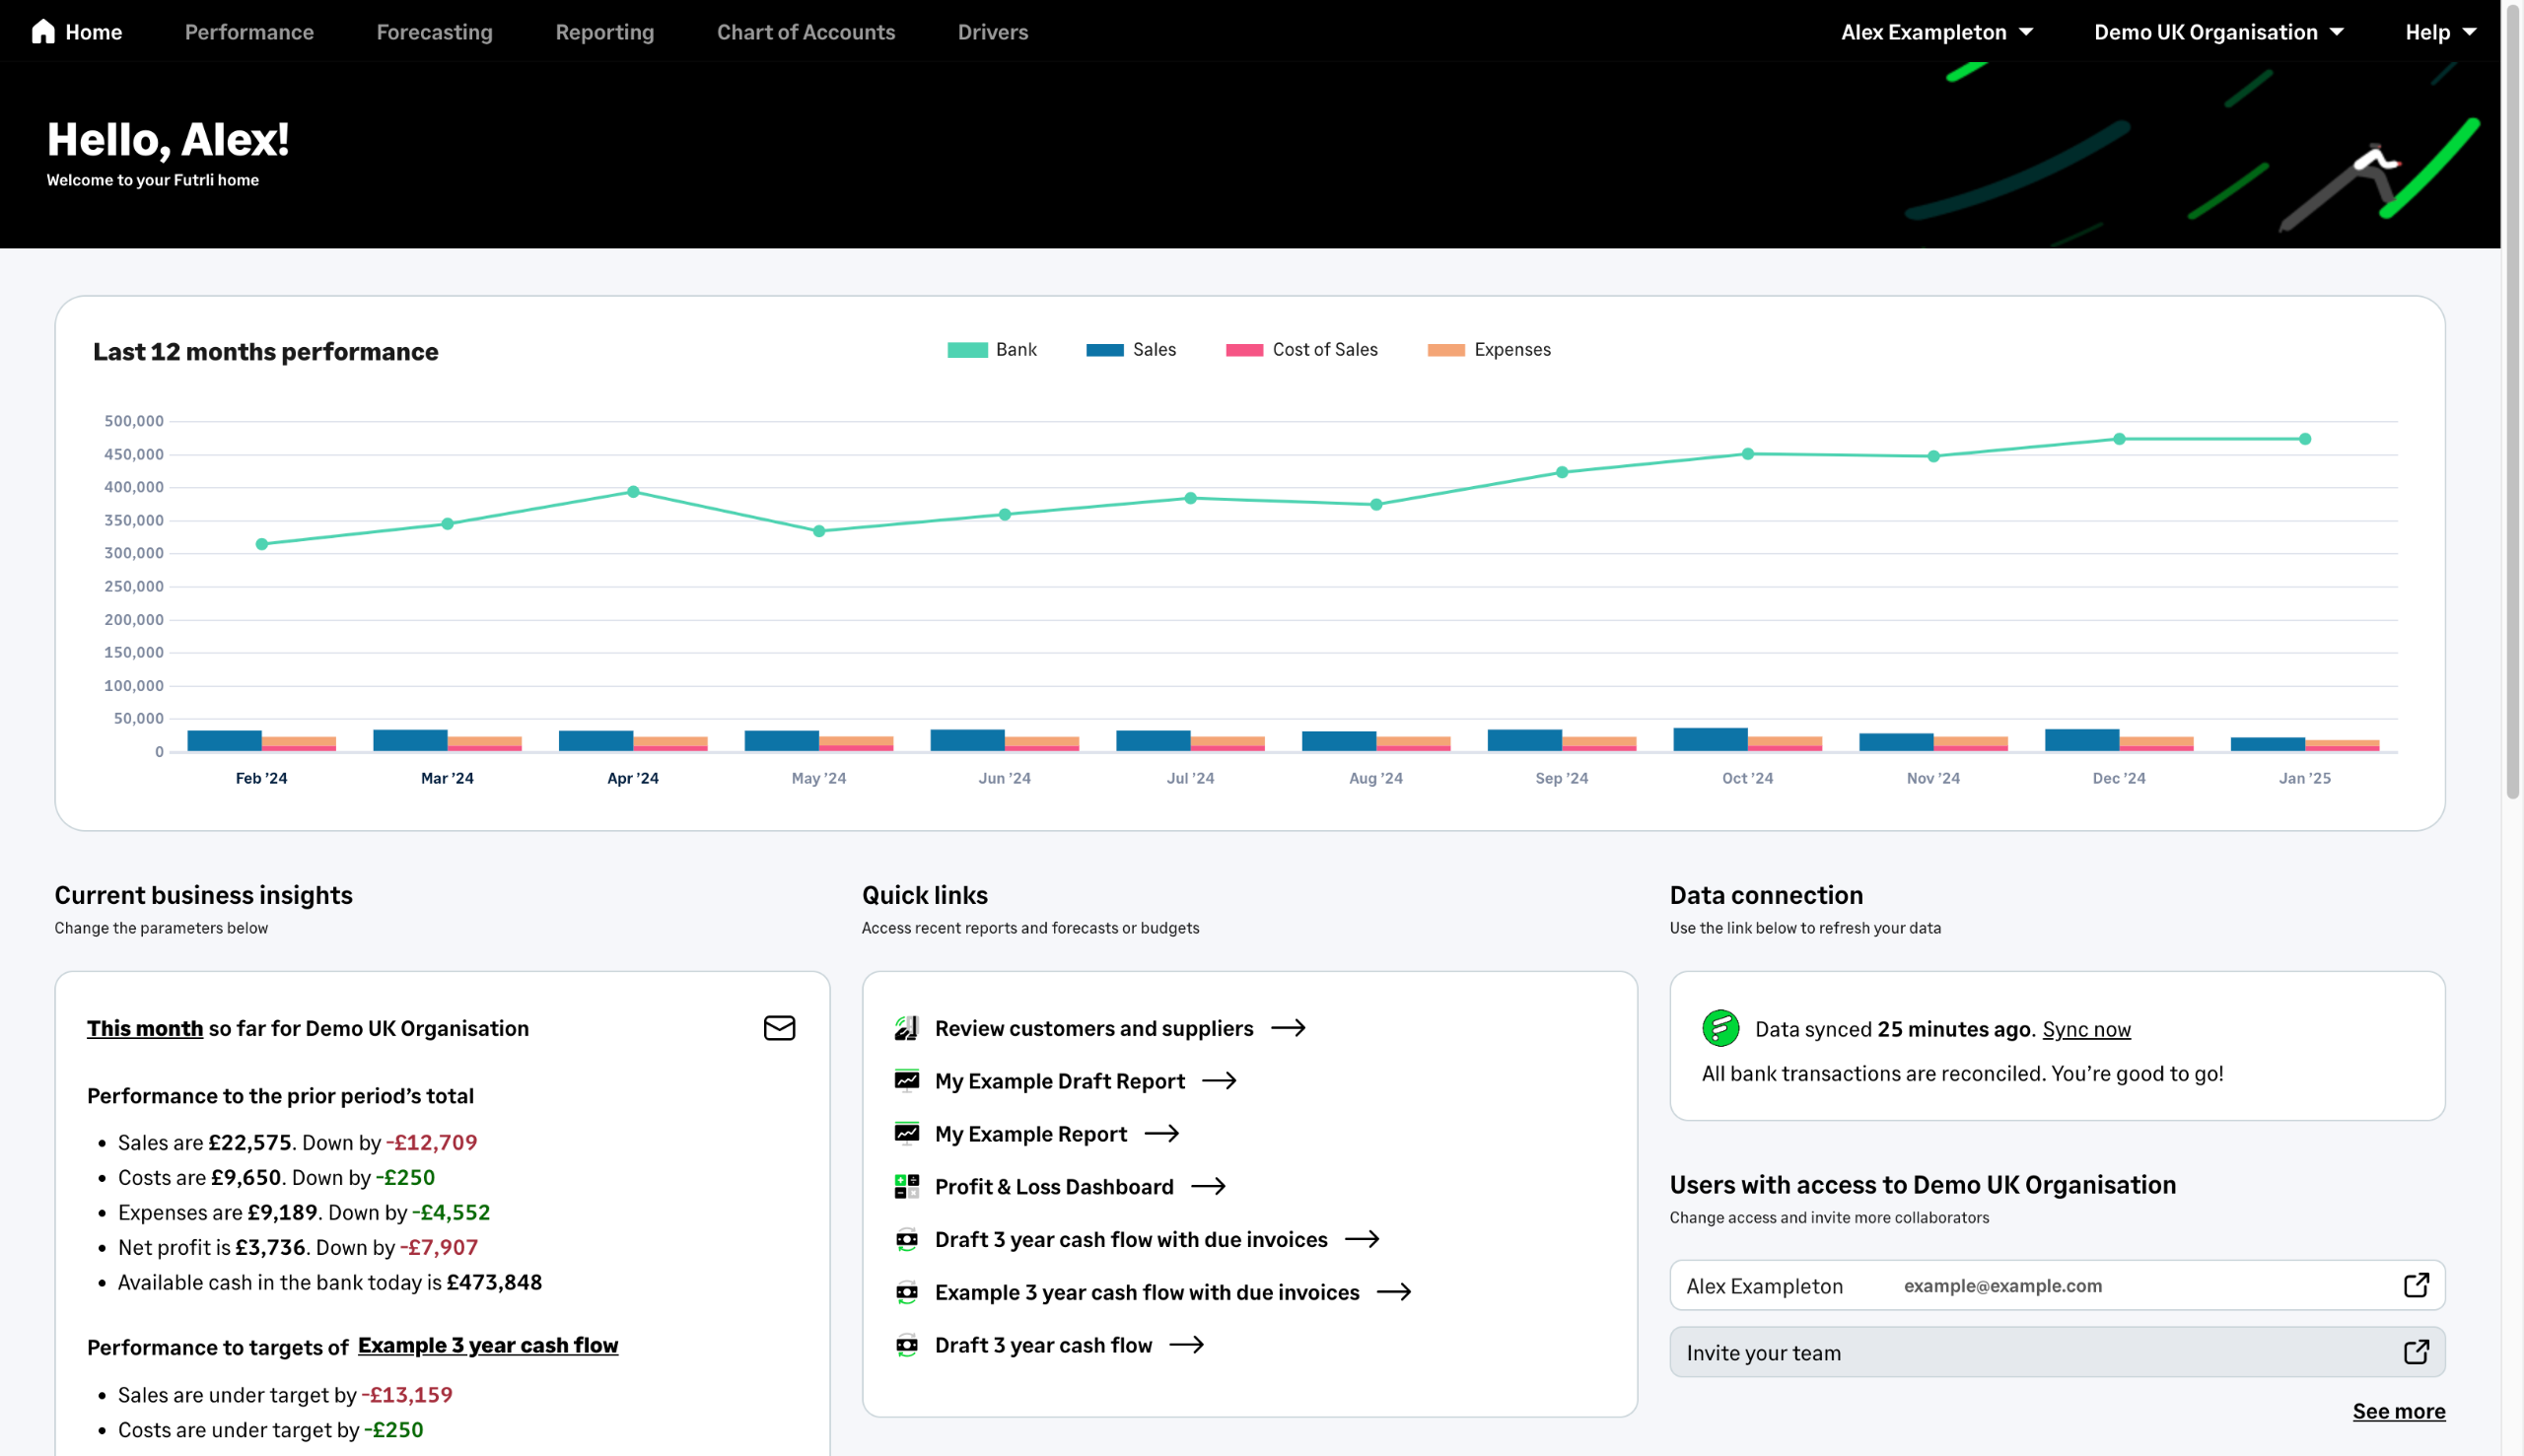Go to the Forecasting menu
Screen dimensions: 2524x1456
tap(434, 32)
